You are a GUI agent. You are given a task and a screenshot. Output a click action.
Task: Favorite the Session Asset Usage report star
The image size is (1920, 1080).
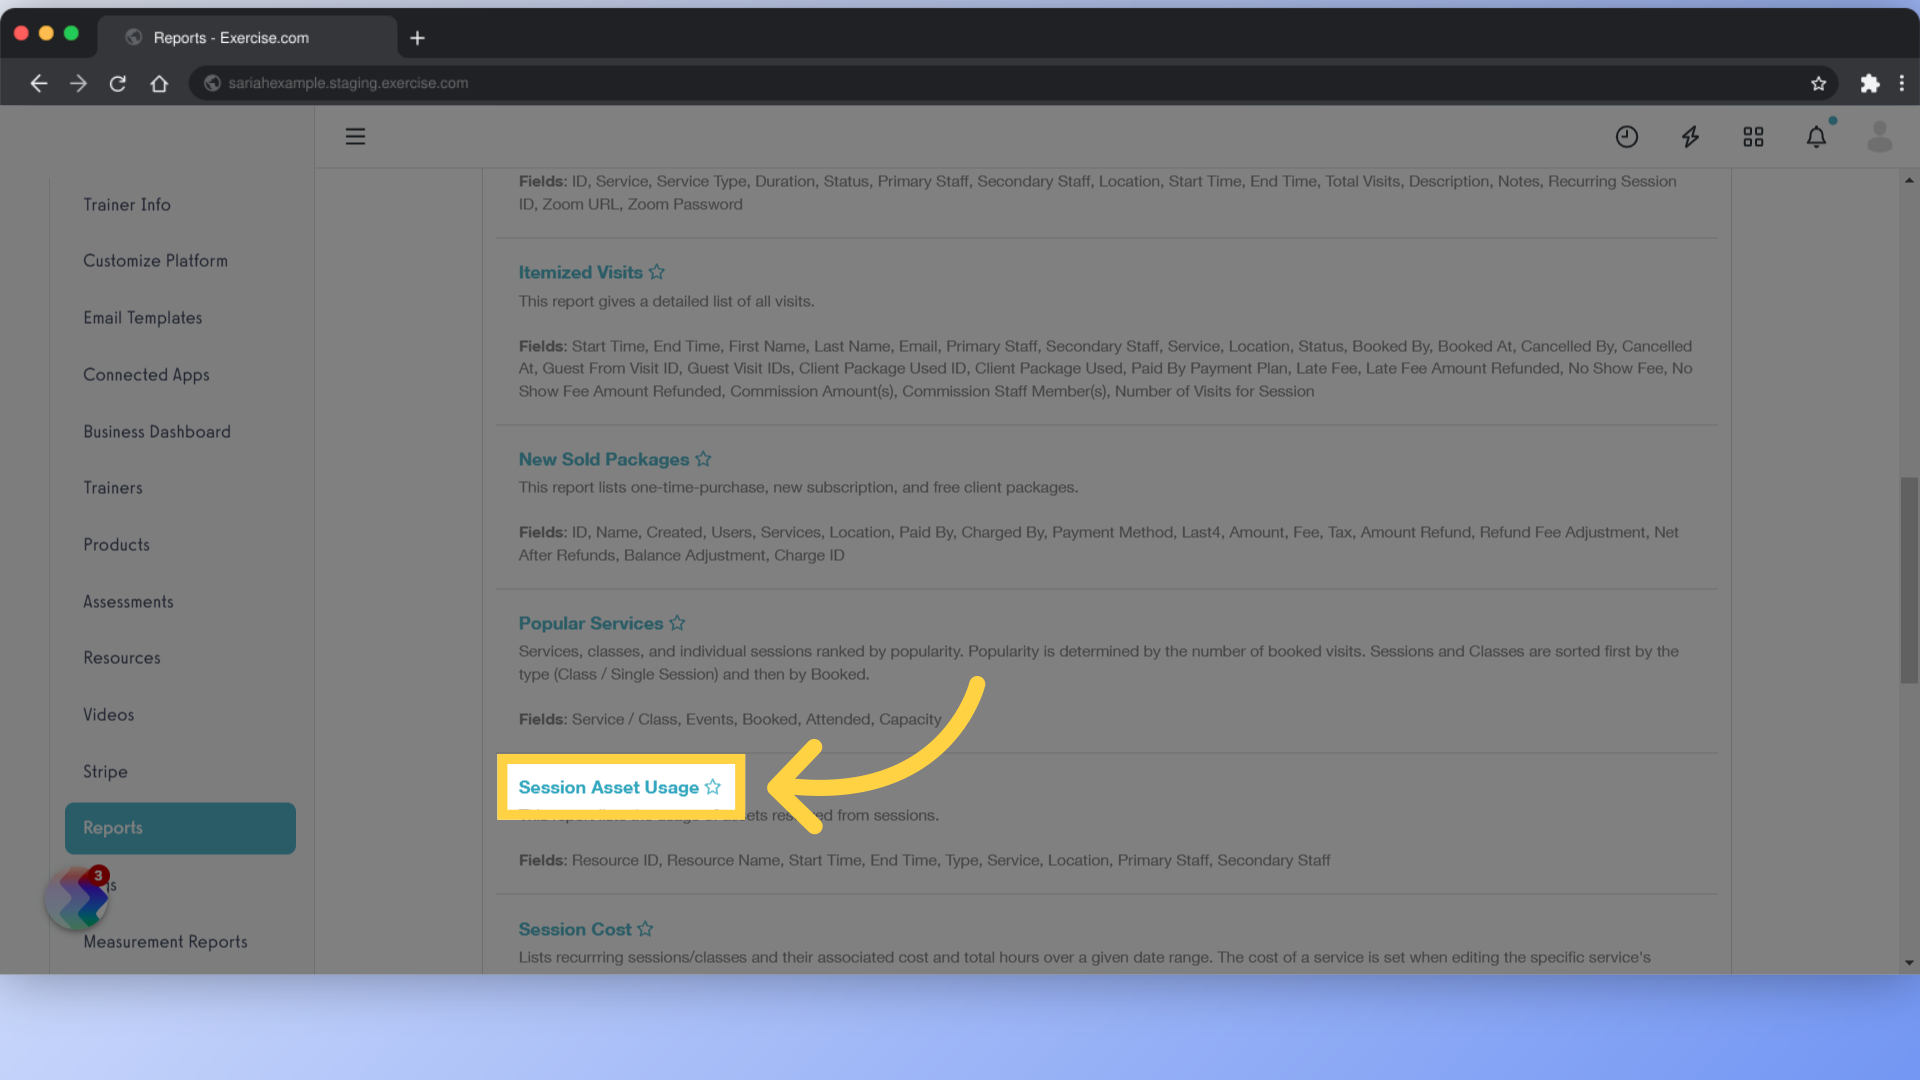pyautogui.click(x=712, y=786)
